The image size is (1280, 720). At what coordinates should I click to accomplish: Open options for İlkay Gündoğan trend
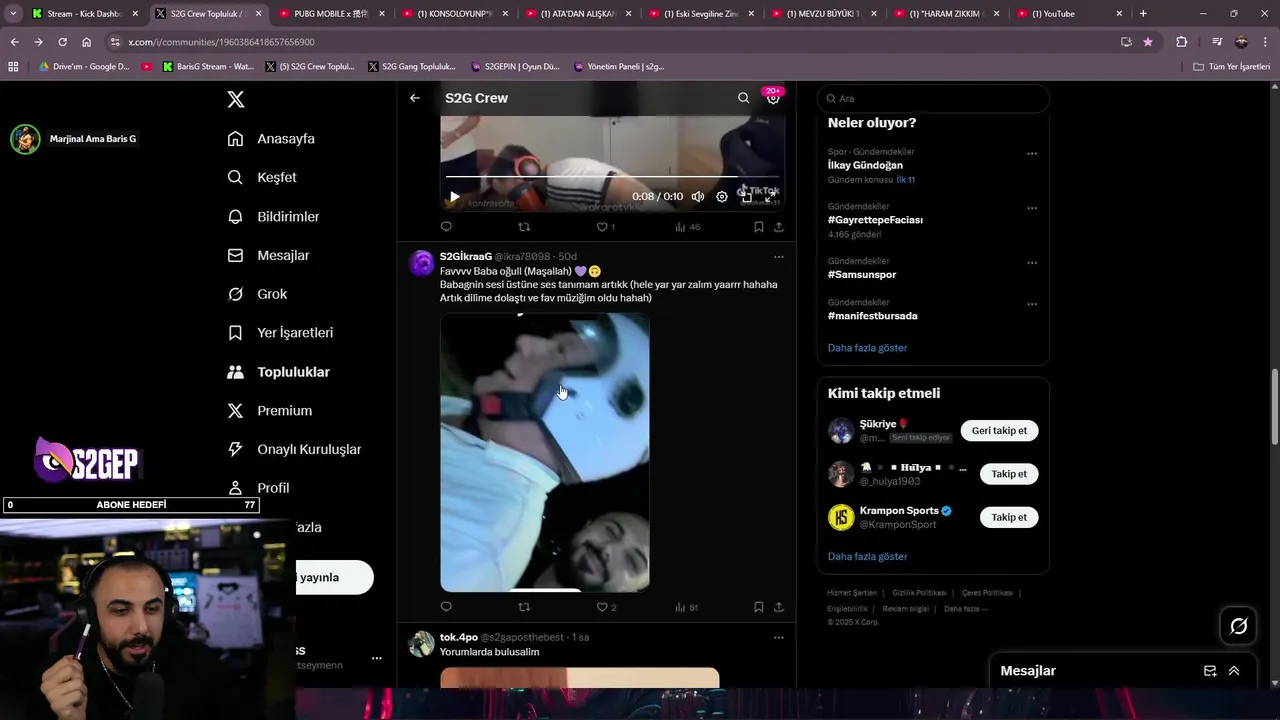point(1032,154)
